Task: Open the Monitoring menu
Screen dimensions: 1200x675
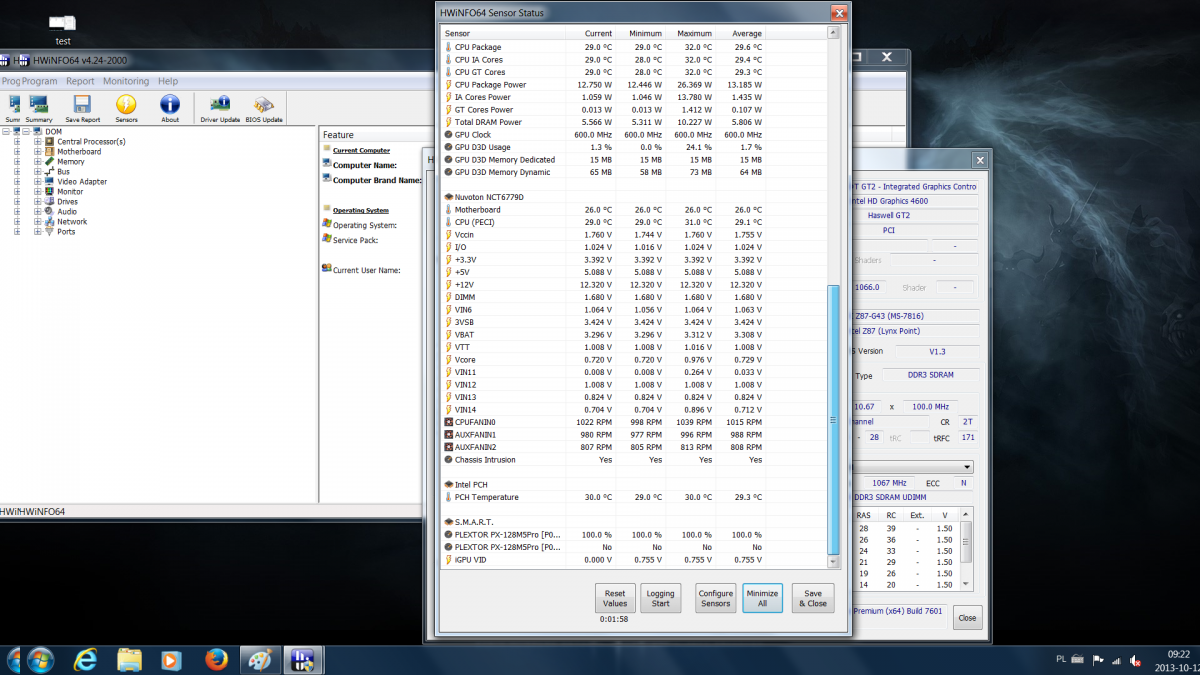Action: [126, 81]
